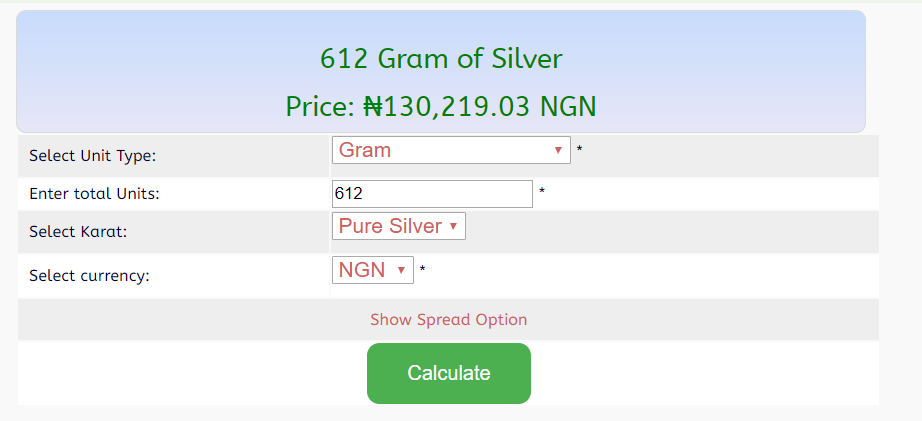
Task: Click the arrow on the Pure Silver selector
Action: (453, 227)
